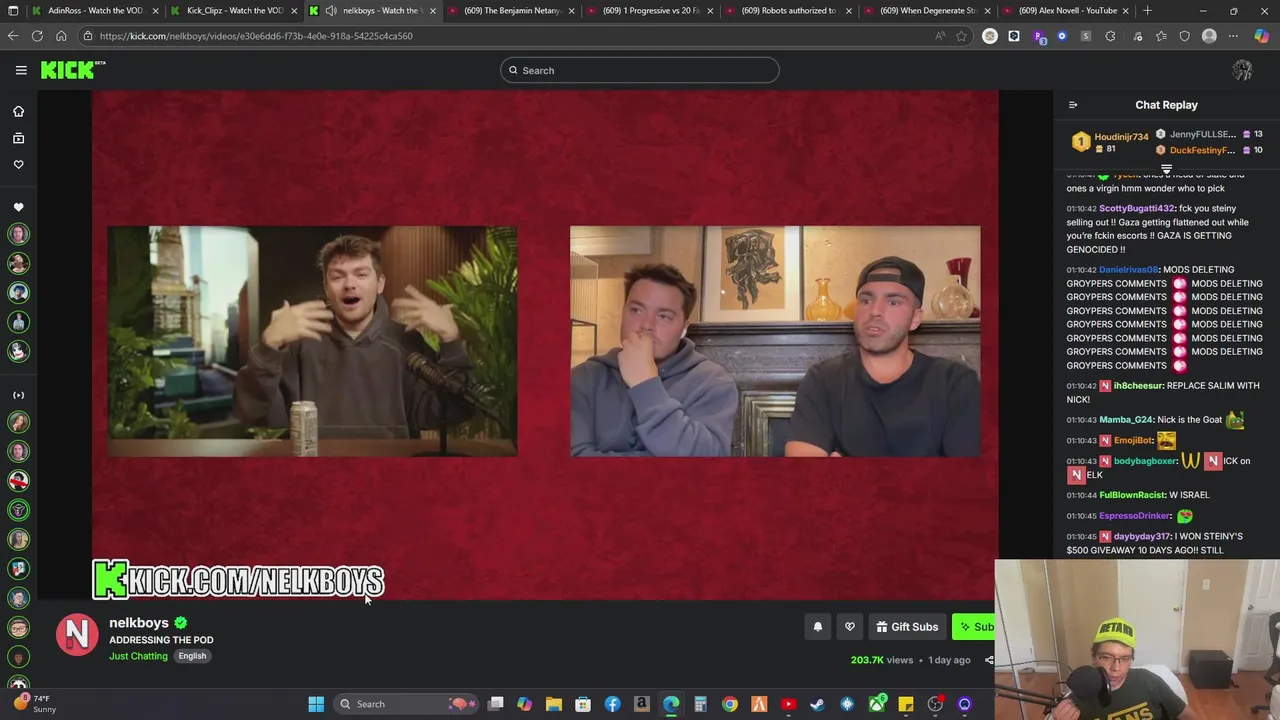Open Favorites list in browser toolbar
The image size is (1280, 720).
pyautogui.click(x=1161, y=36)
